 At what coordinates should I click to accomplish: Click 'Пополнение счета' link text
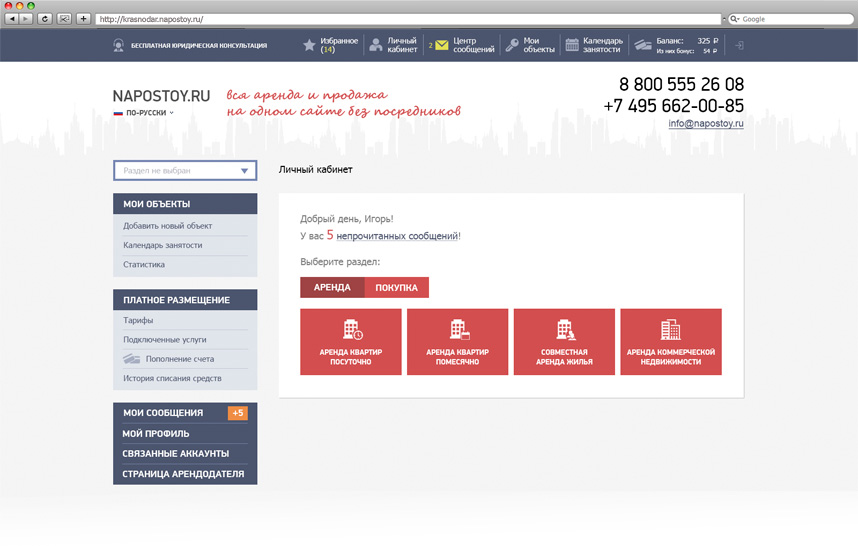[x=180, y=359]
